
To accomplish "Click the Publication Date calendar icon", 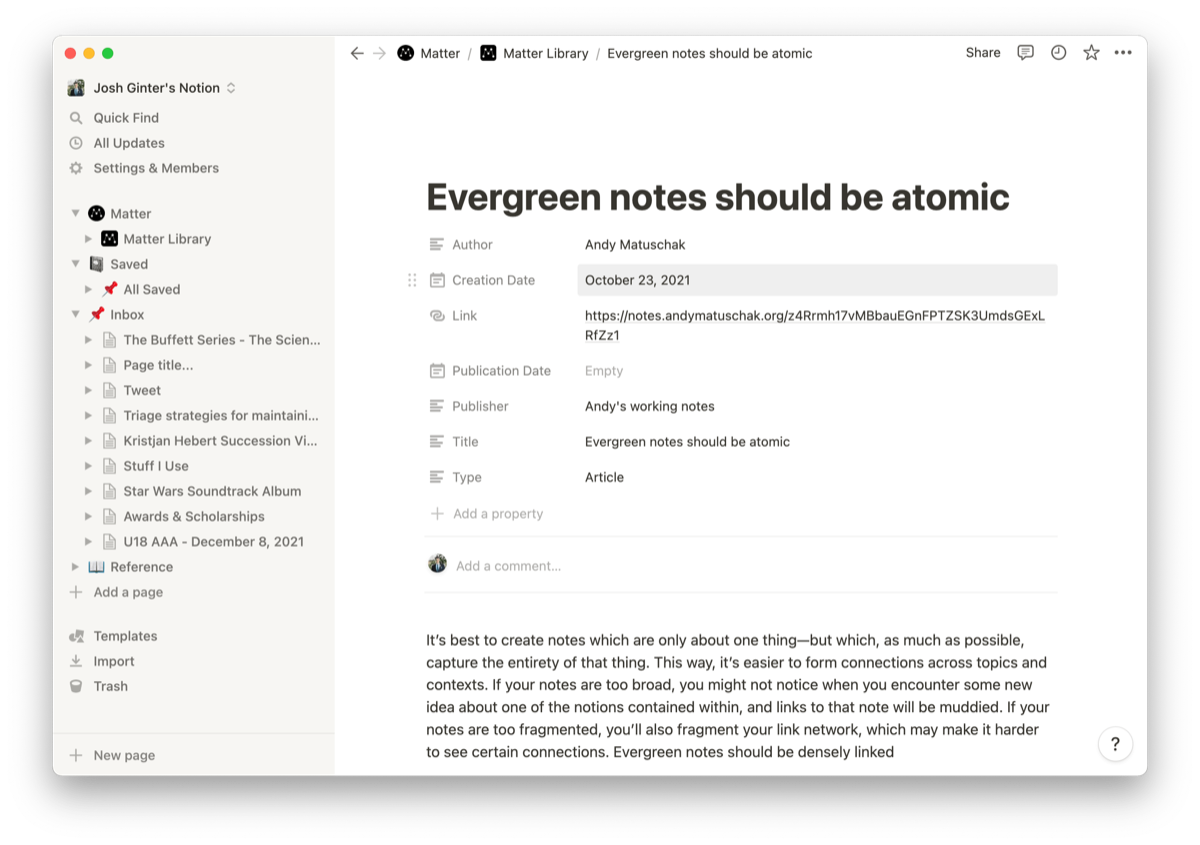I will click(437, 371).
